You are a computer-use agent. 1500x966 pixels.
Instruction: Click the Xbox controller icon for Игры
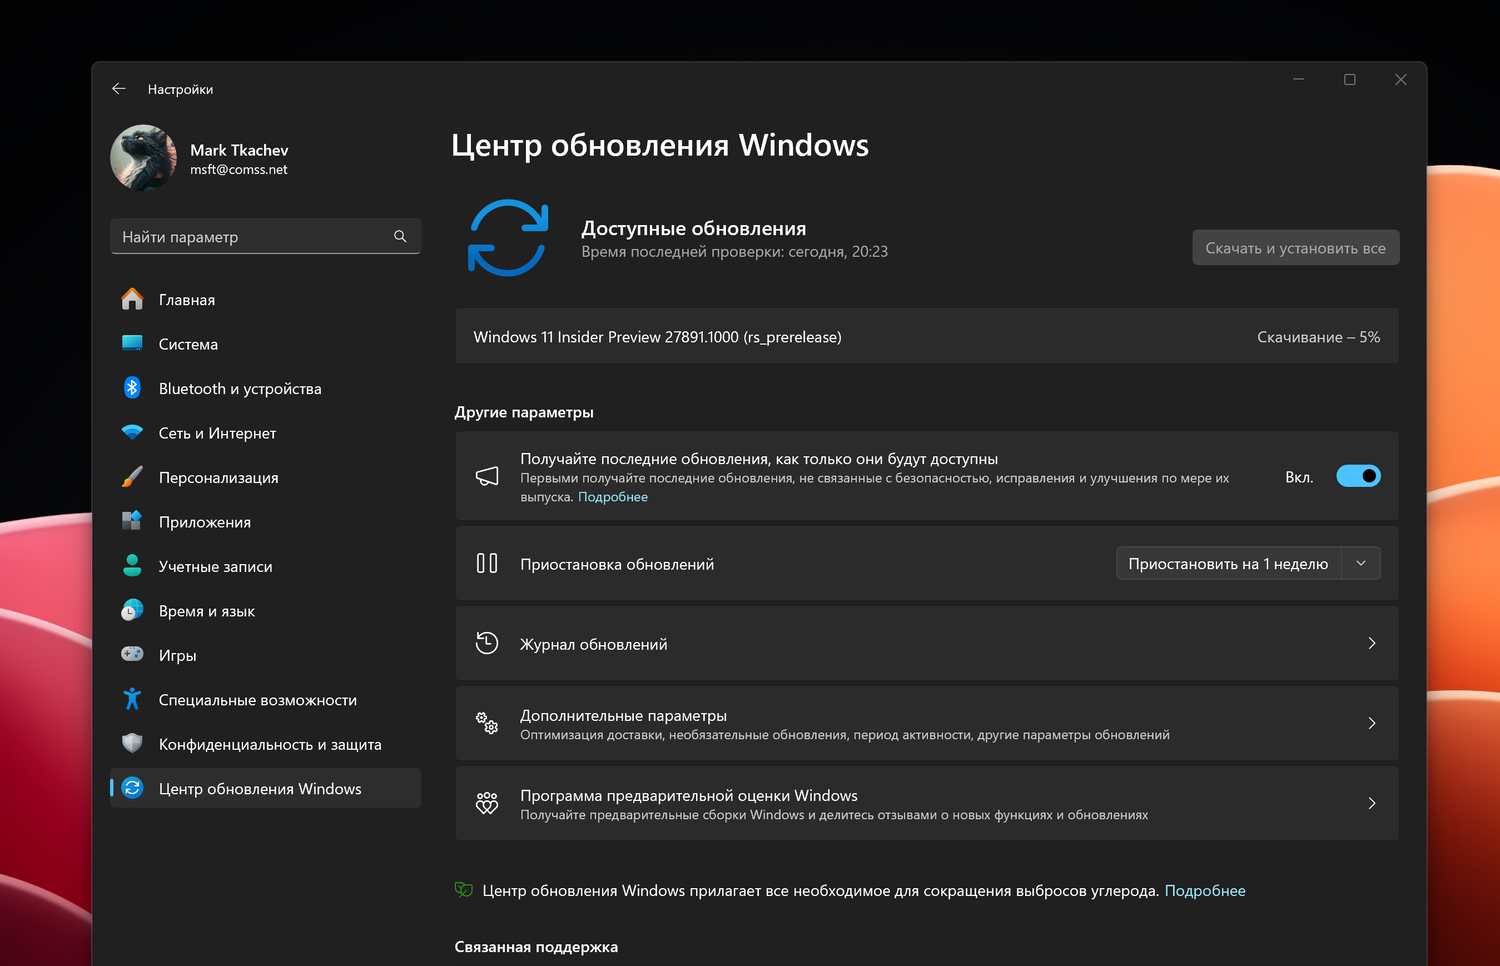pyautogui.click(x=132, y=654)
